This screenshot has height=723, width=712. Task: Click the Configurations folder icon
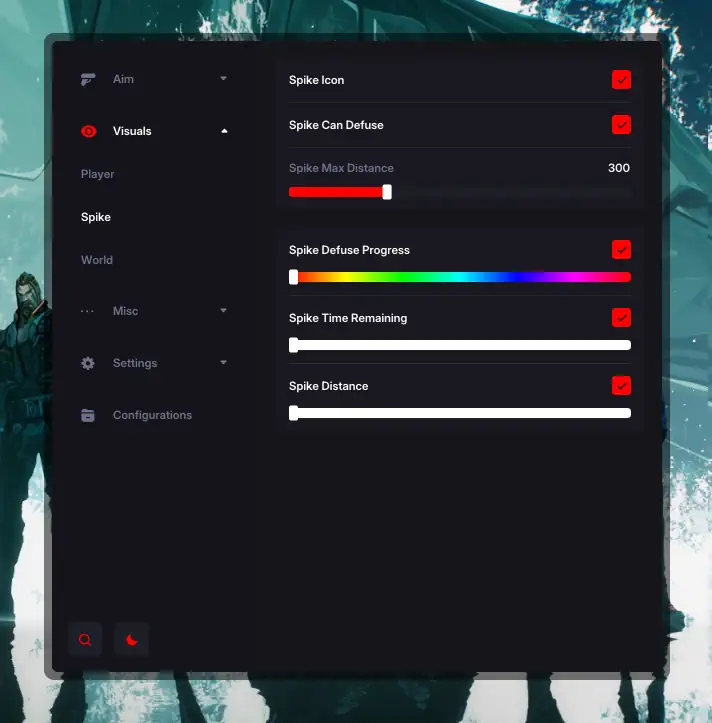[88, 415]
